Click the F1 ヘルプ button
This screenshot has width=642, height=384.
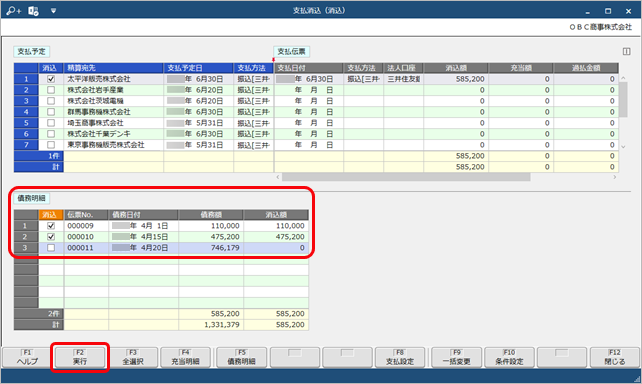pyautogui.click(x=27, y=357)
